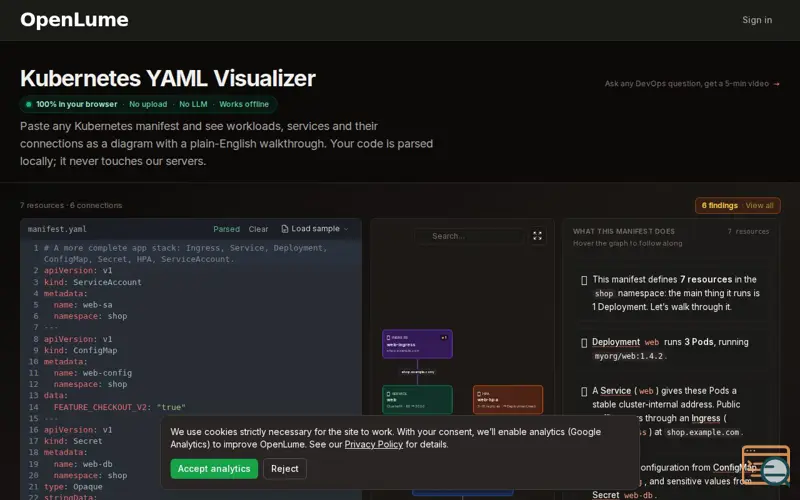Open the floating terminal chat widget
The height and width of the screenshot is (500, 800).
pyautogui.click(x=765, y=465)
